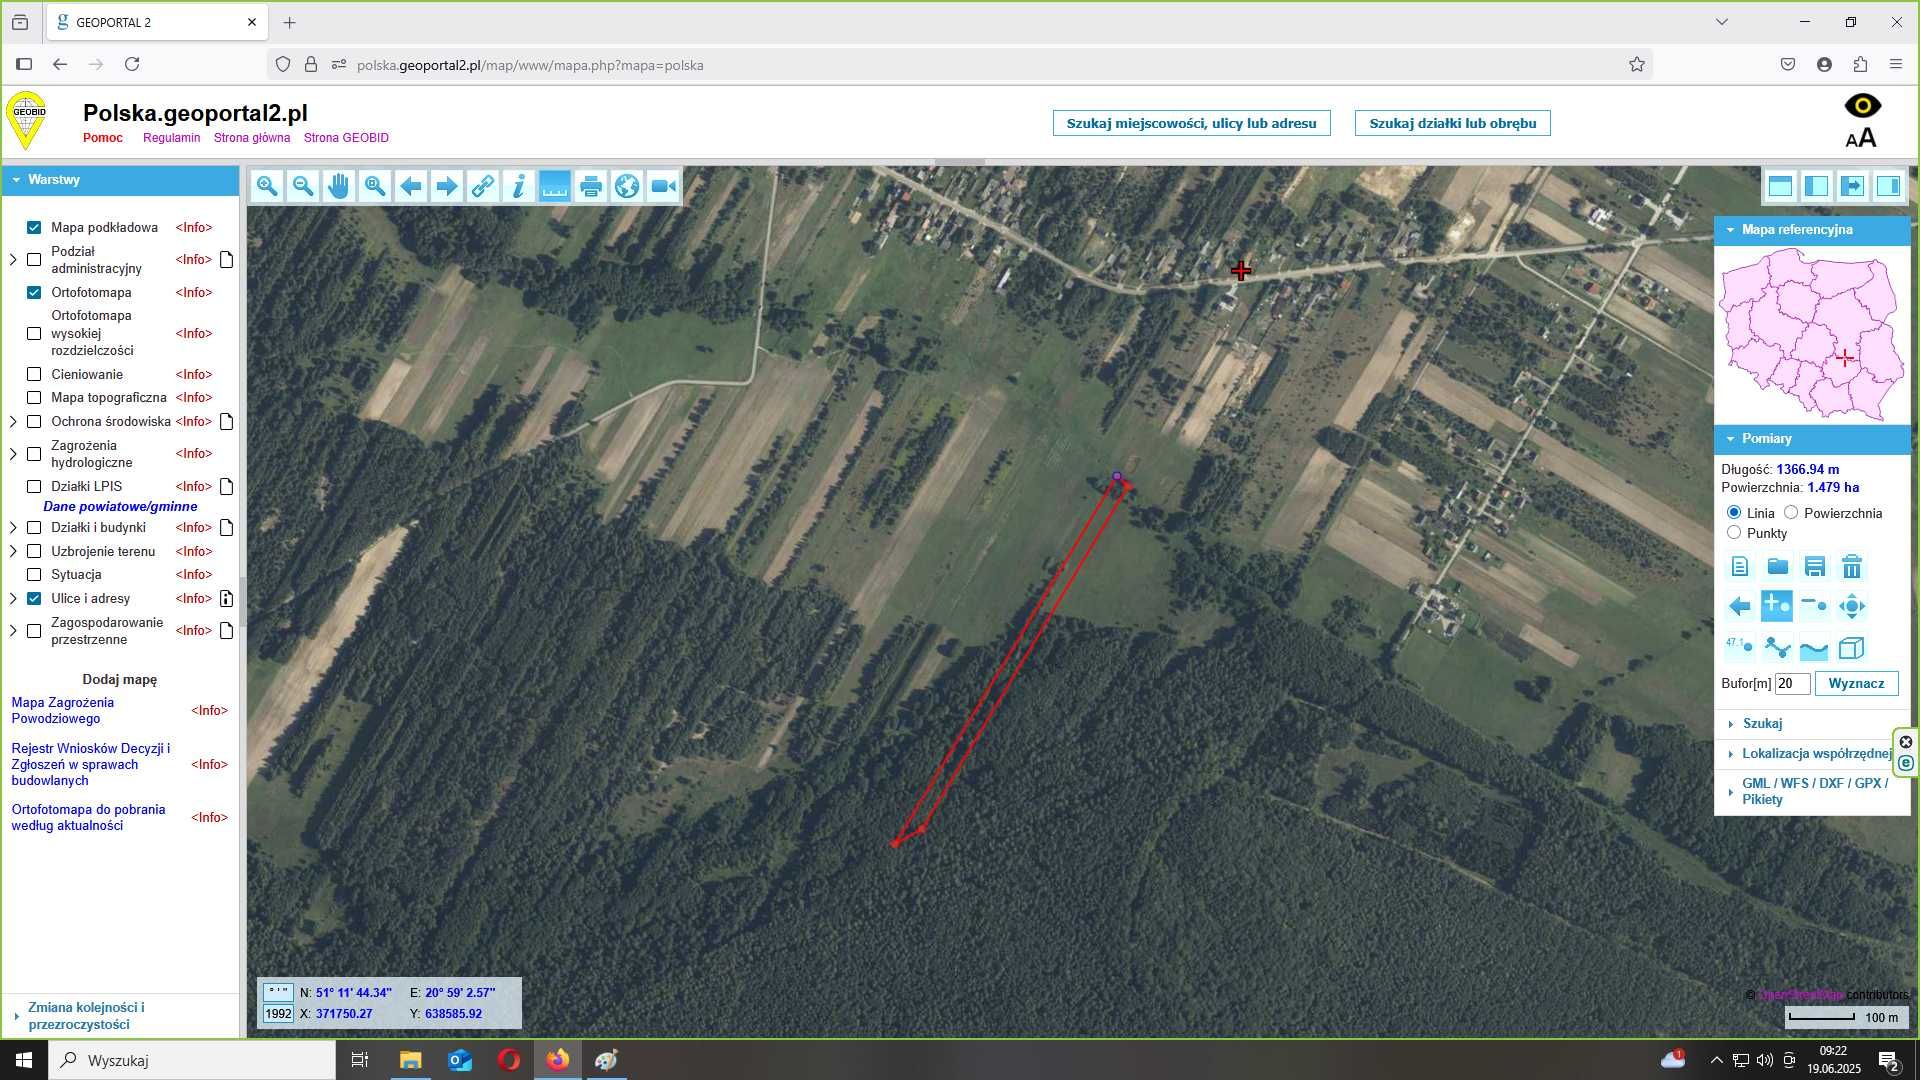Select the remove point tool
This screenshot has height=1080, width=1920.
tap(1814, 606)
